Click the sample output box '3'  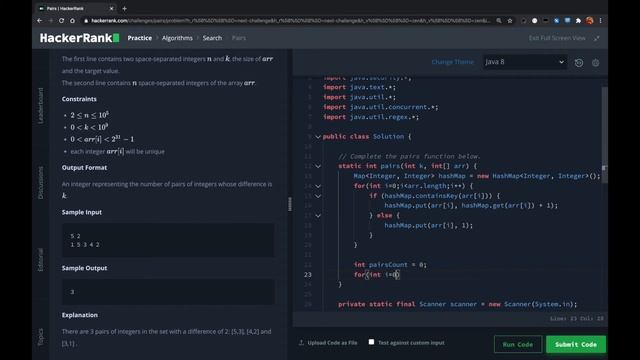point(168,292)
